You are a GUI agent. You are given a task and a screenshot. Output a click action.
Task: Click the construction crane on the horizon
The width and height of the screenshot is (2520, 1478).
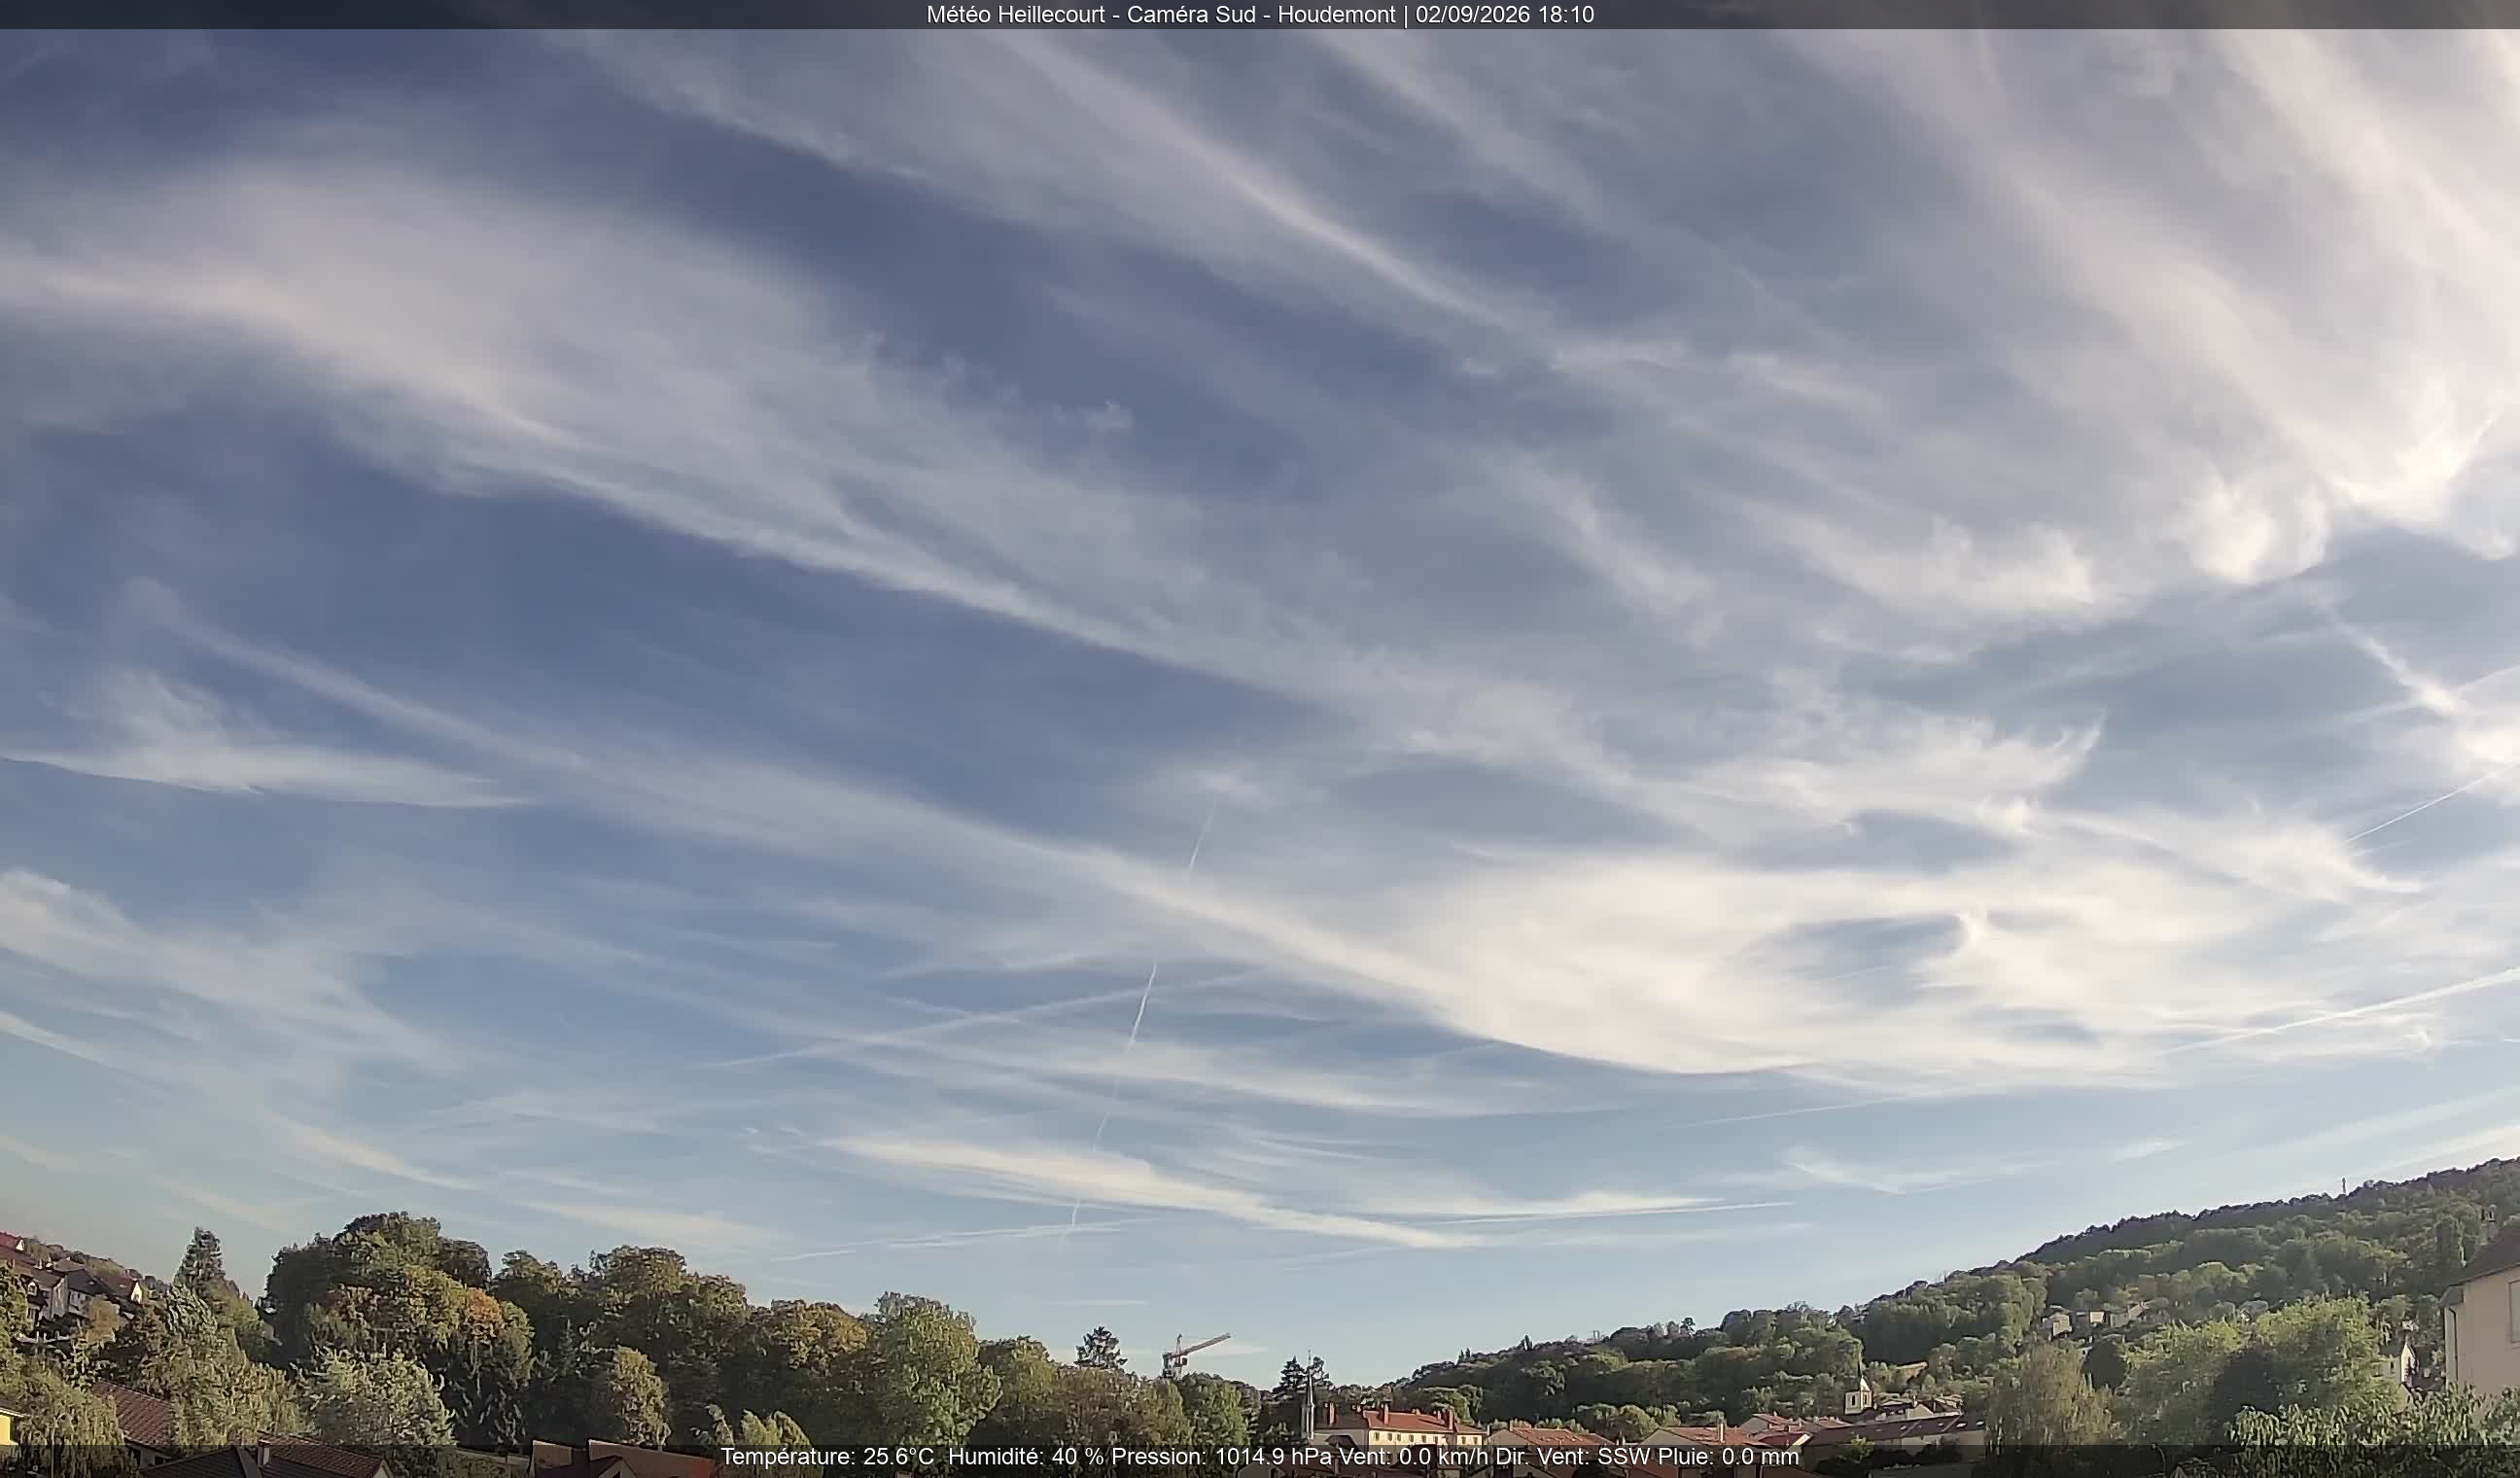(x=1193, y=1356)
